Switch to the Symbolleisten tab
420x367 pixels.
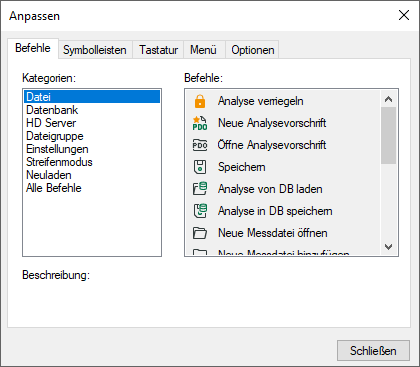(x=95, y=50)
